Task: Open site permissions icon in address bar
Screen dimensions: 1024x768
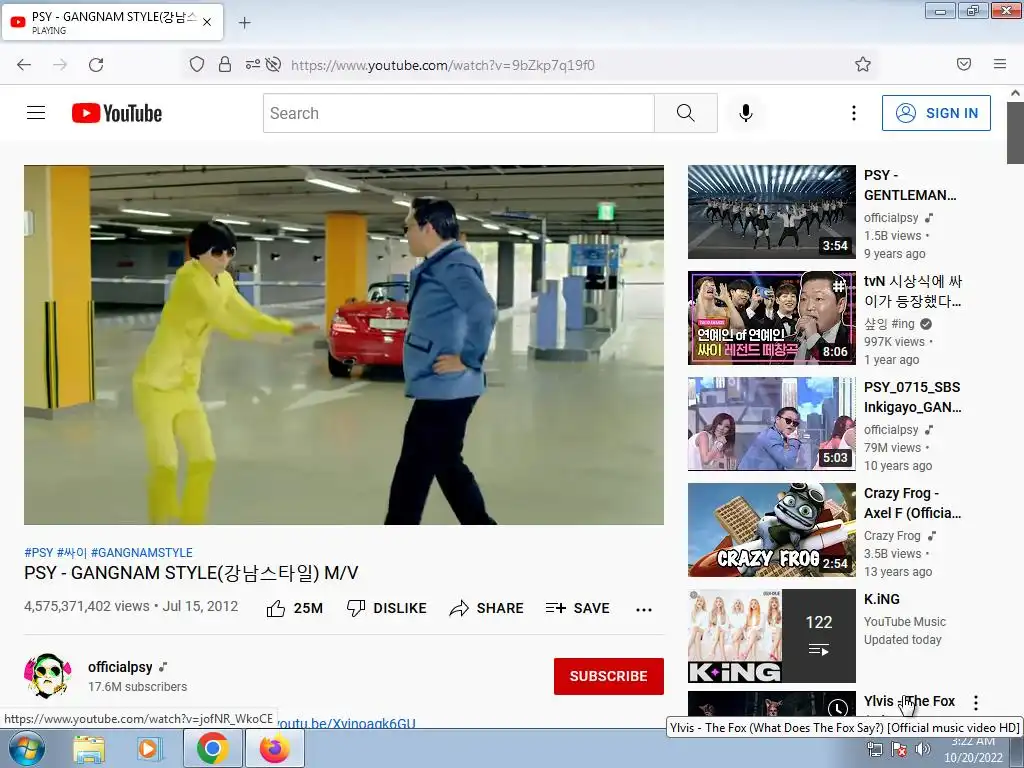Action: 253,64
